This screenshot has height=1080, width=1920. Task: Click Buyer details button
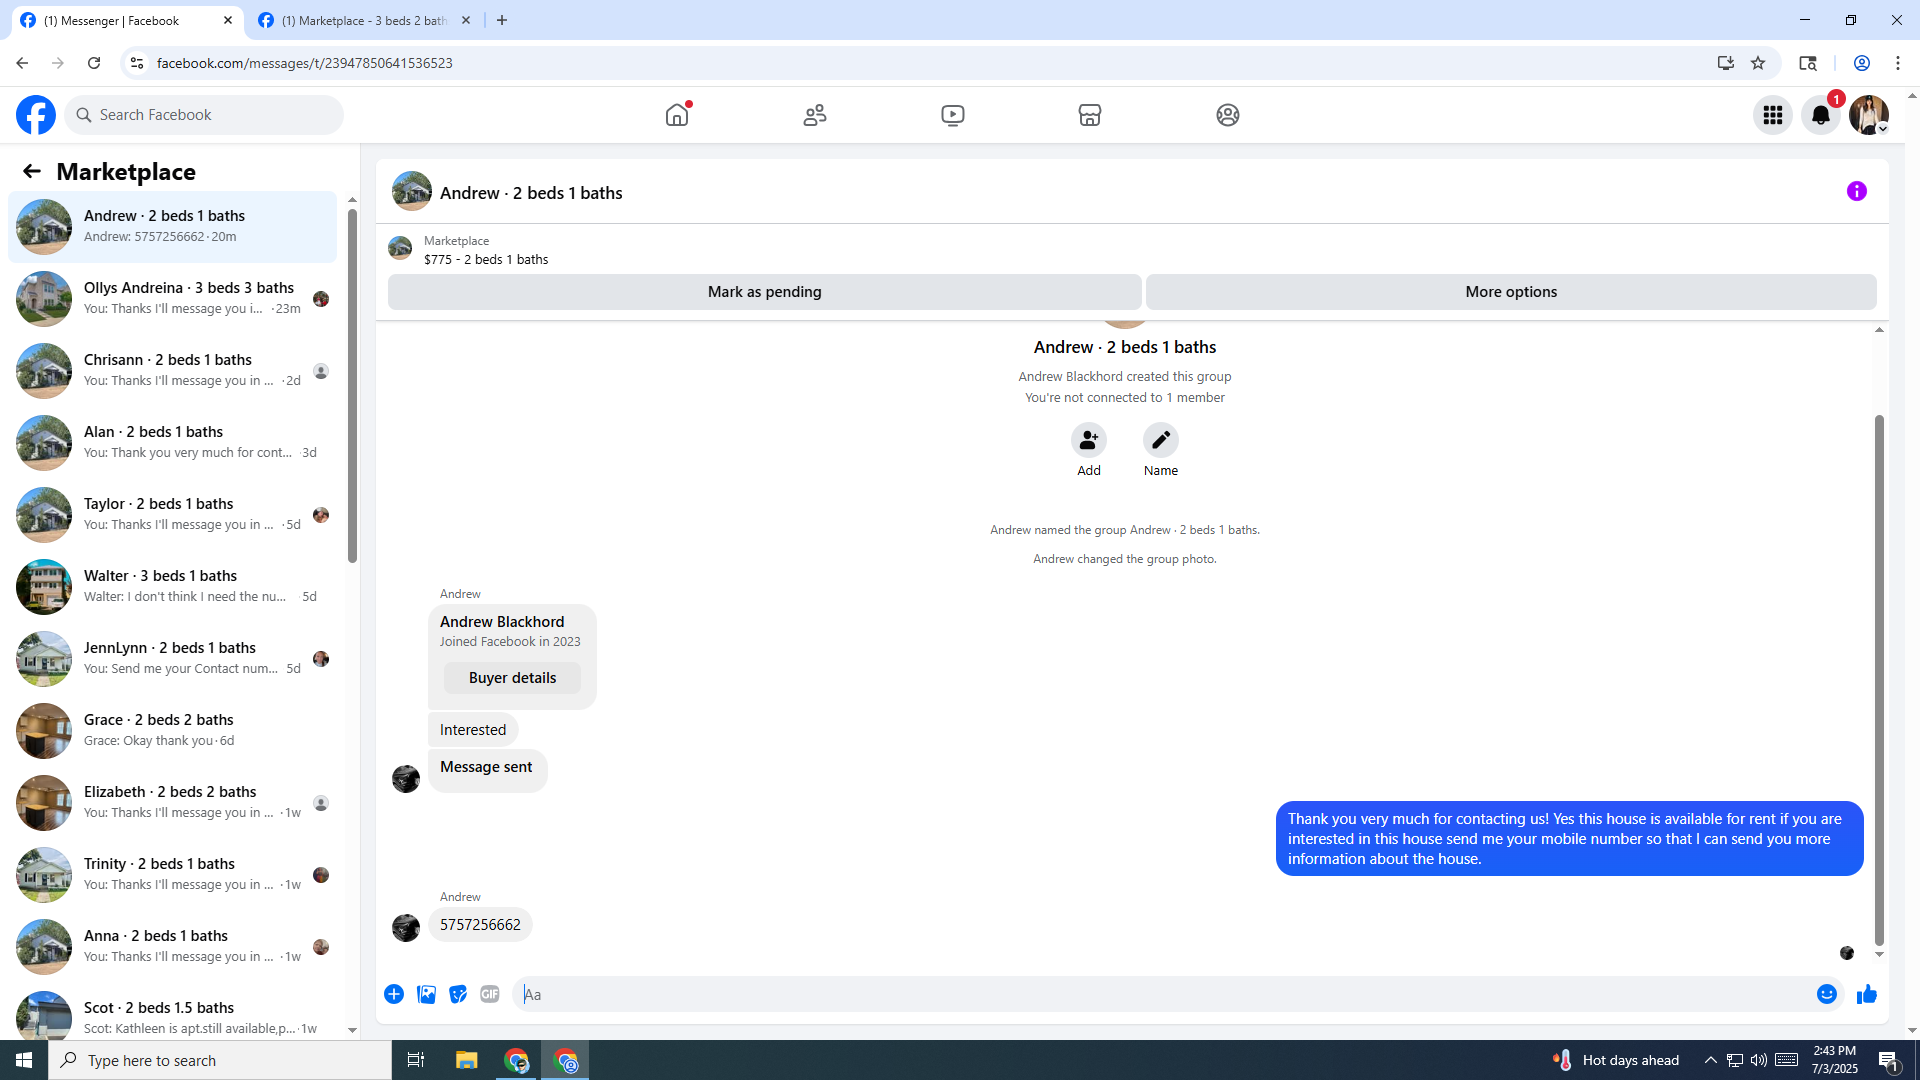(x=512, y=678)
